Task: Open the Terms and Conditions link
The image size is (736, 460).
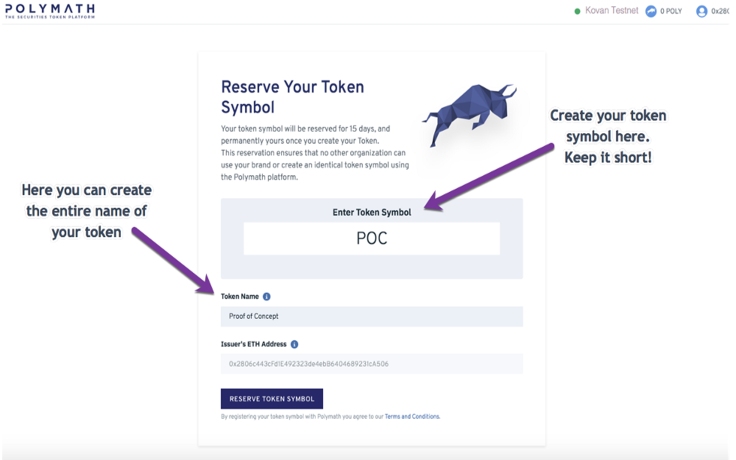Action: click(x=412, y=416)
